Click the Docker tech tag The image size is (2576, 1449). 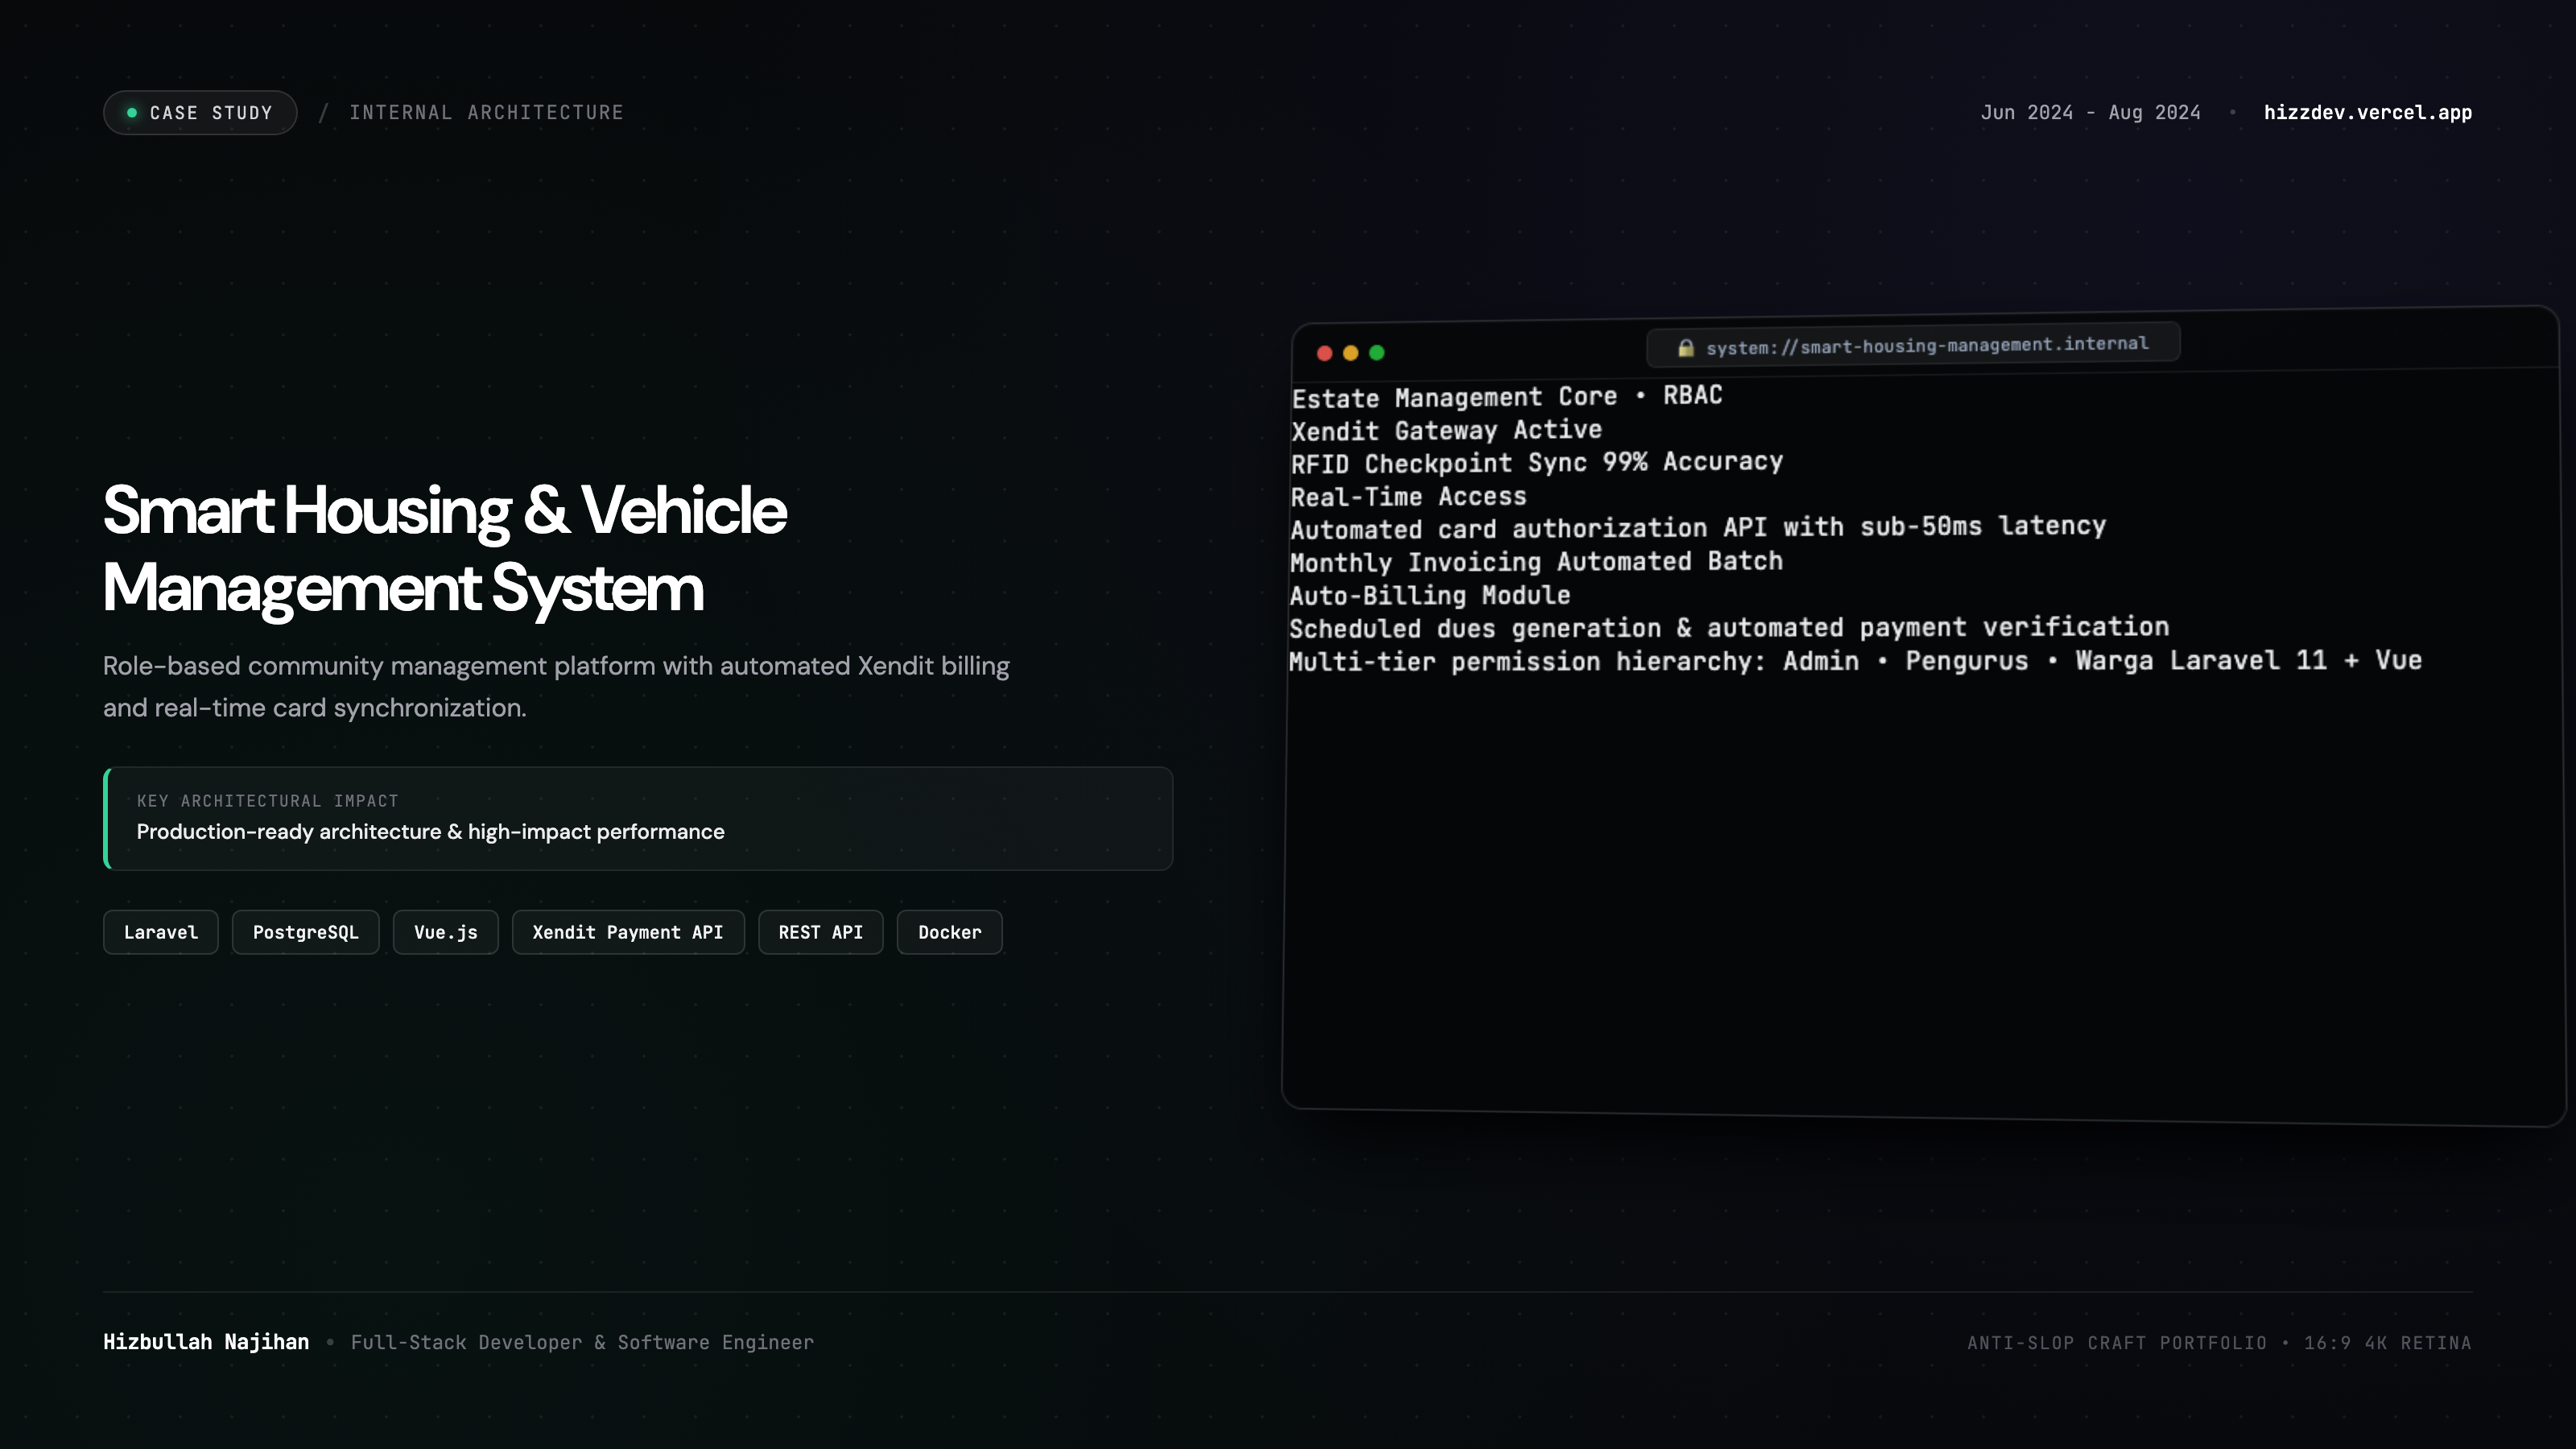pos(949,932)
